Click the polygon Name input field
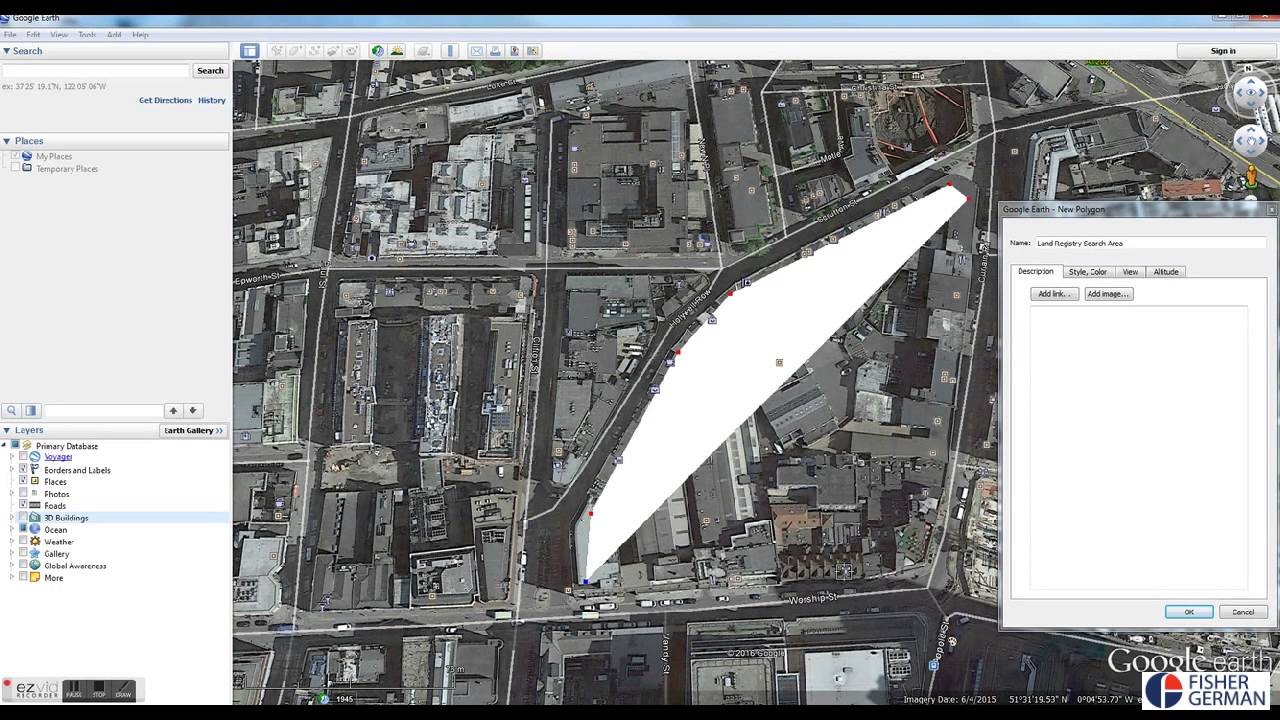1280x720 pixels. pos(1150,243)
